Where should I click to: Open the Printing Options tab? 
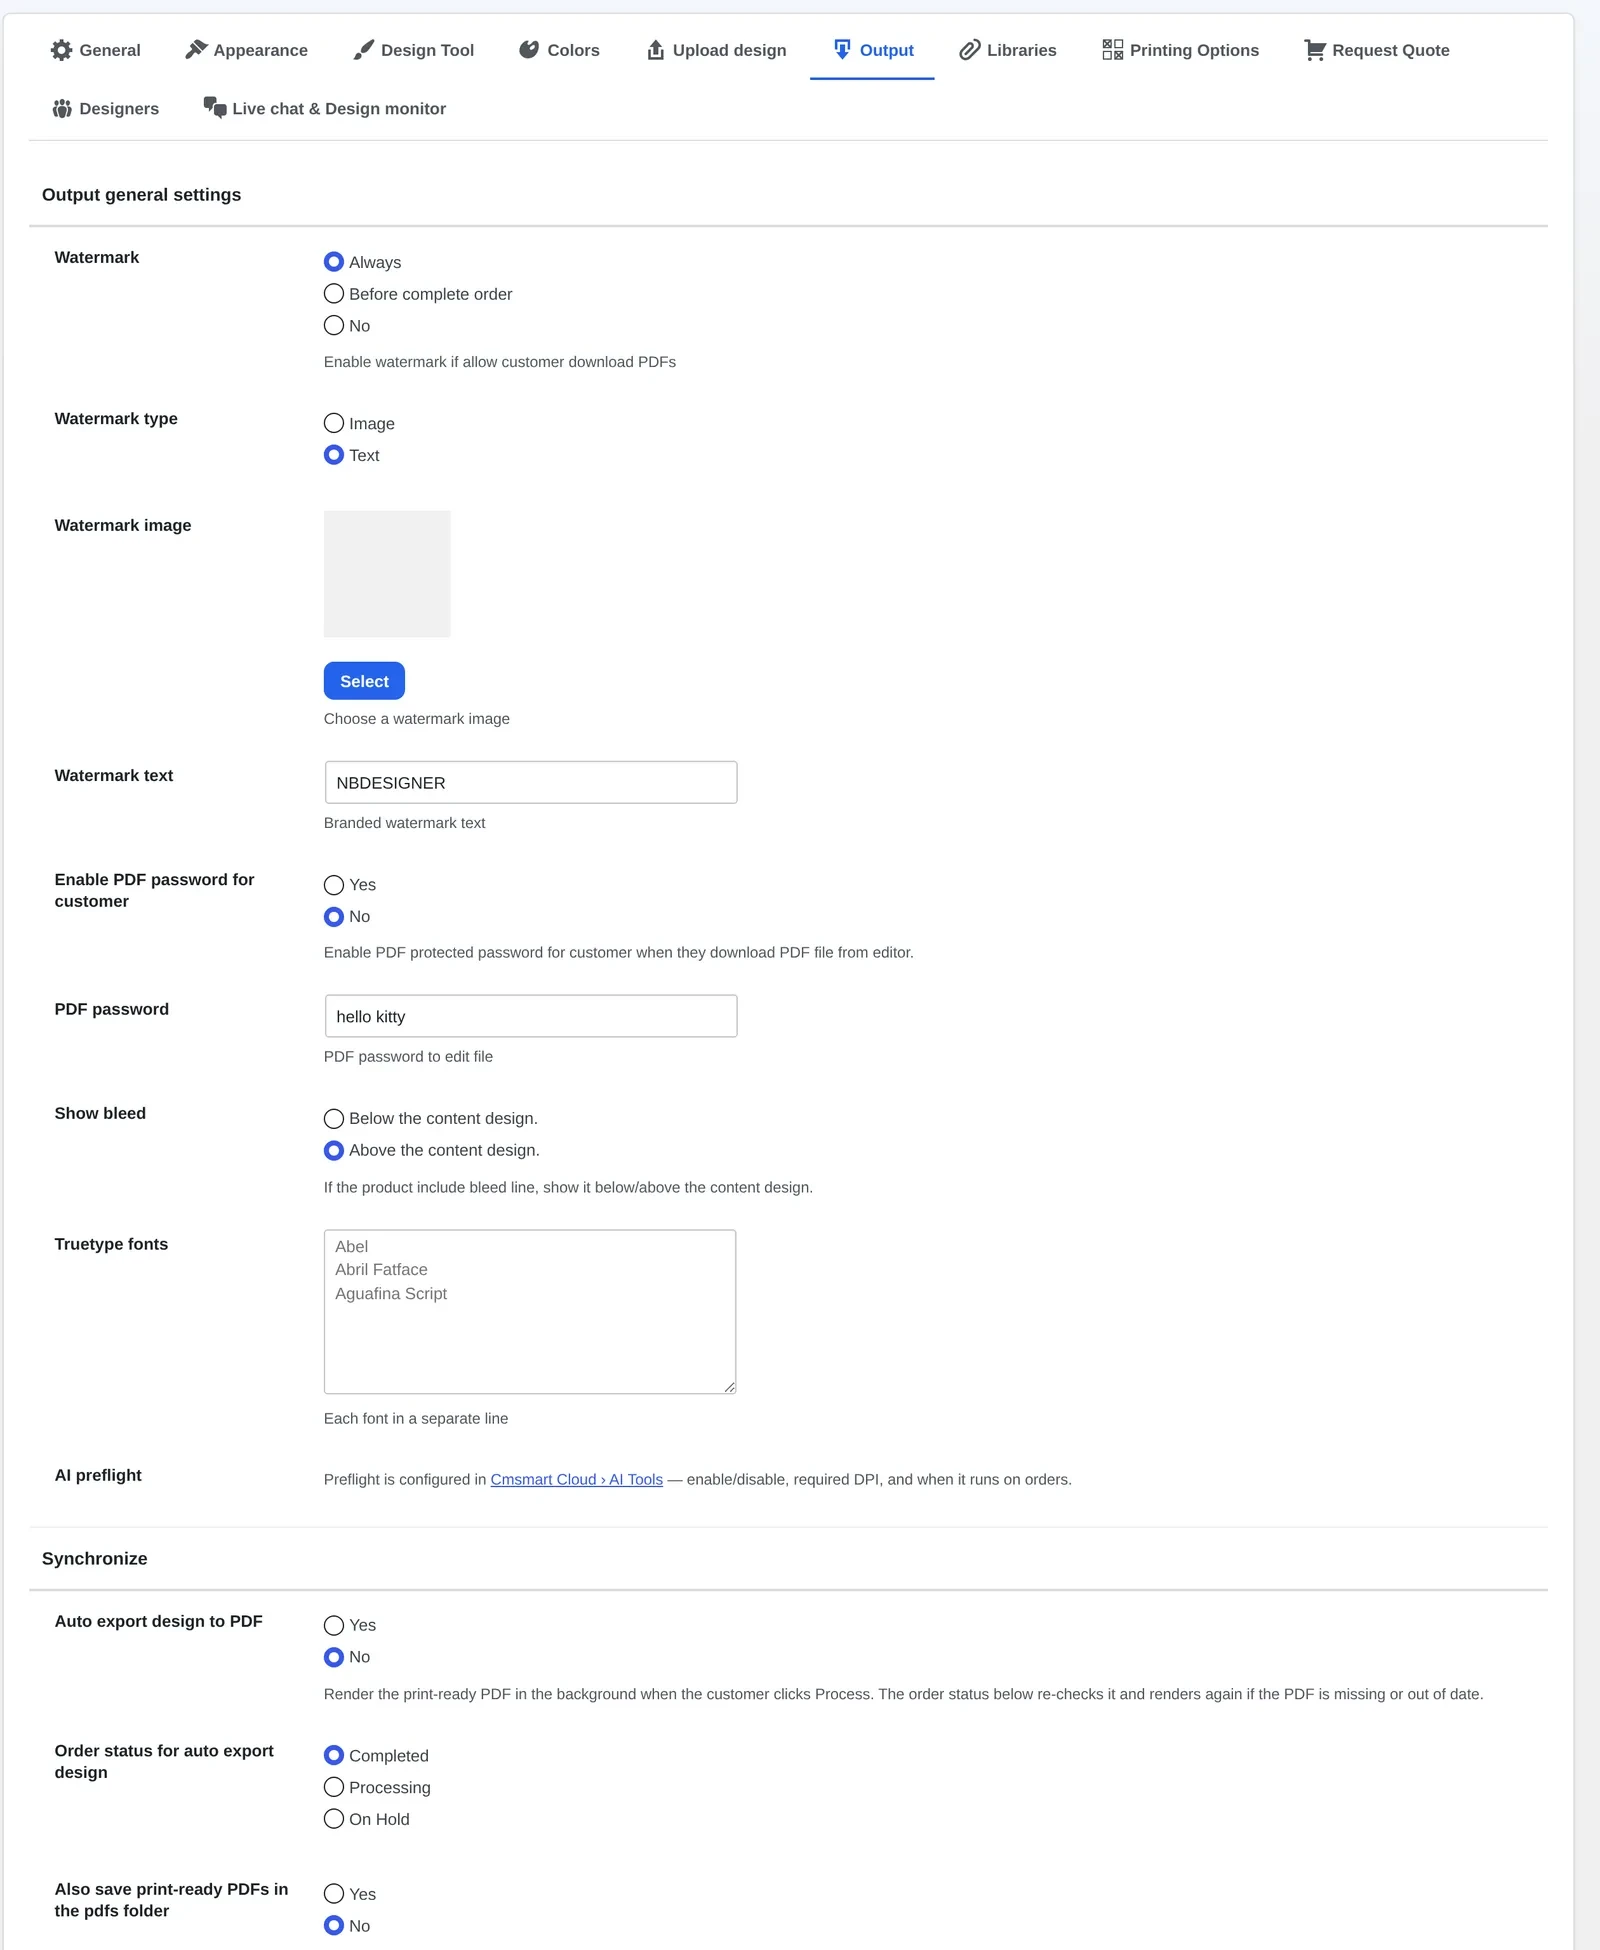1181,50
